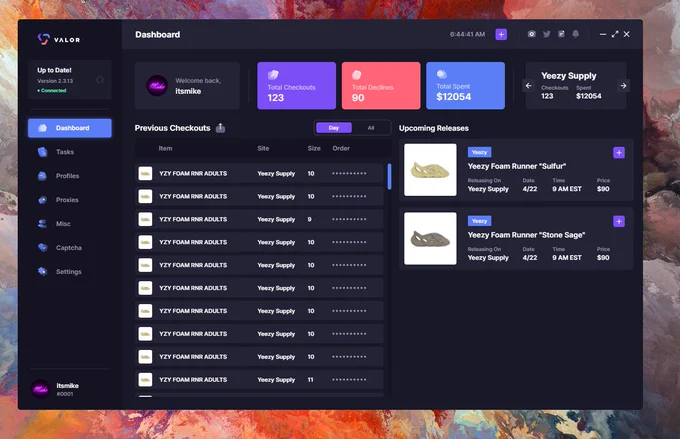Image resolution: width=680 pixels, height=439 pixels.
Task: Click the Valor logo icon
Action: tap(43, 39)
